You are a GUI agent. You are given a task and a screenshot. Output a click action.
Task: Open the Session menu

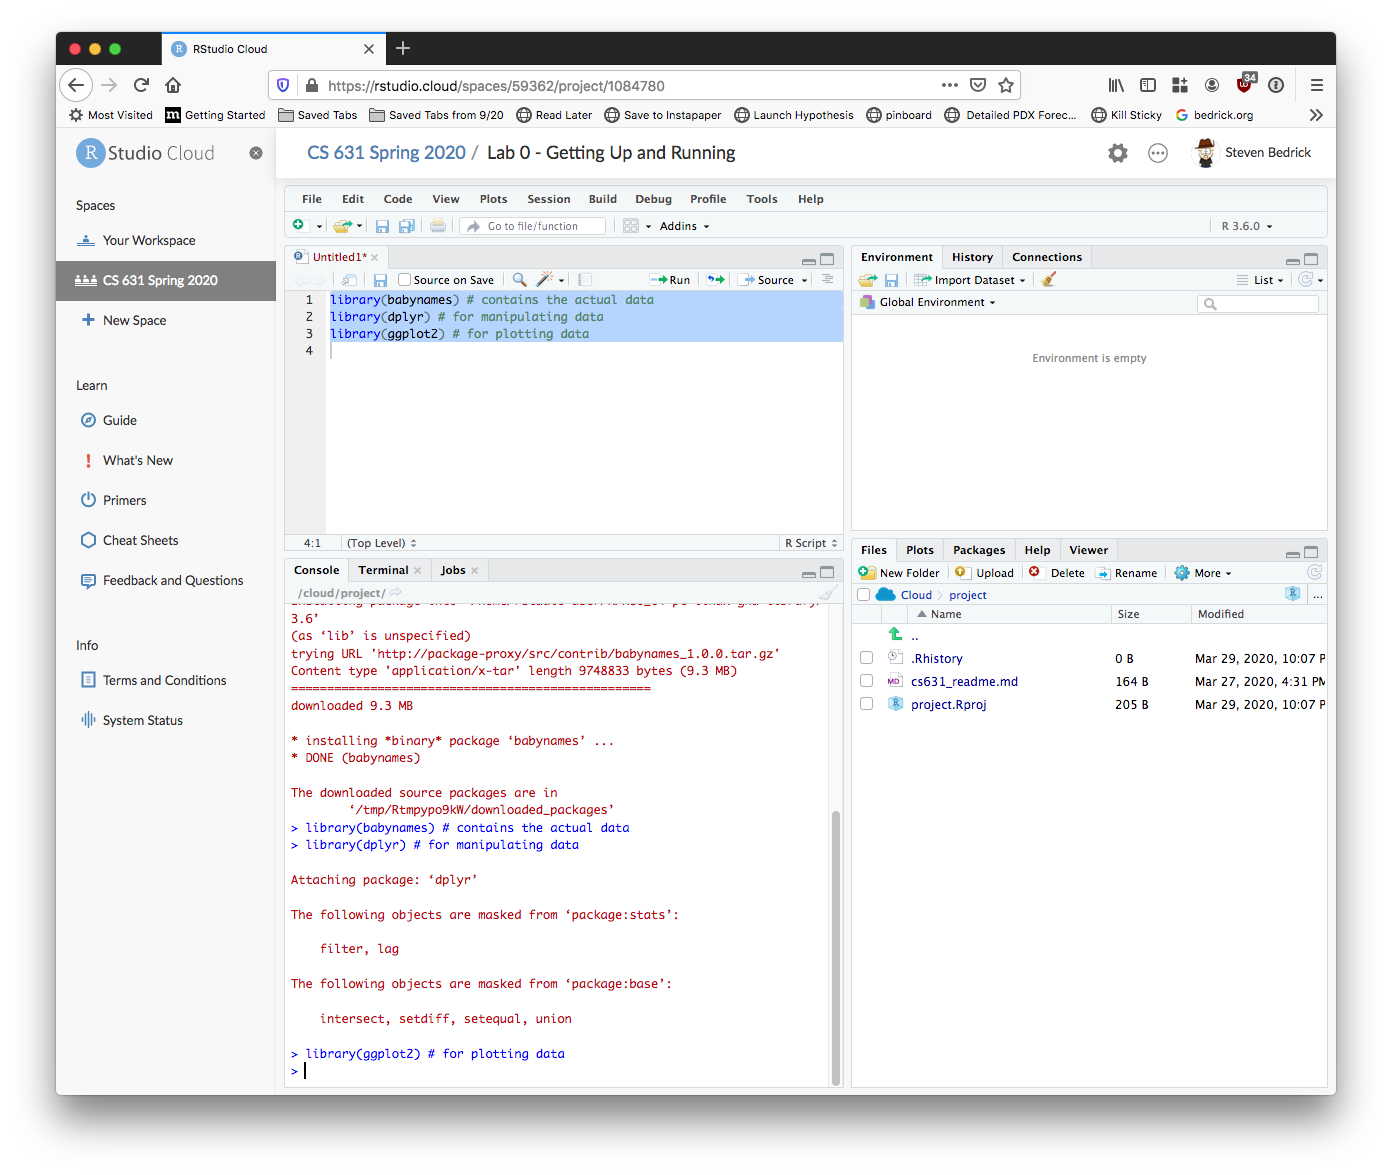tap(548, 199)
